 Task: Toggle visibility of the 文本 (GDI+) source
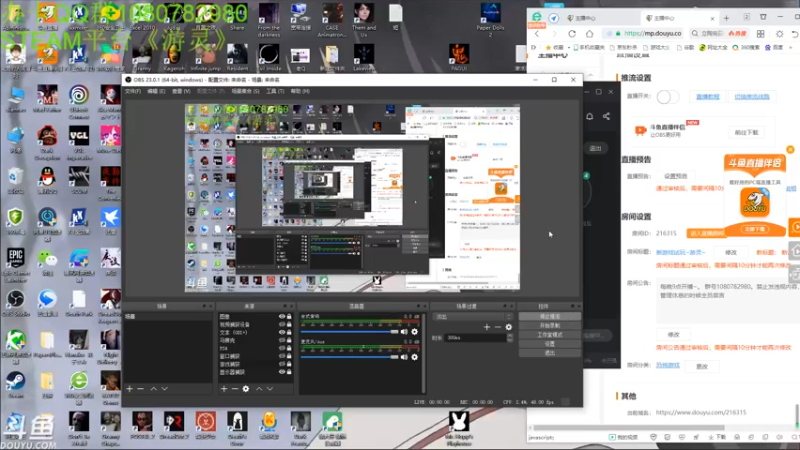coord(282,332)
